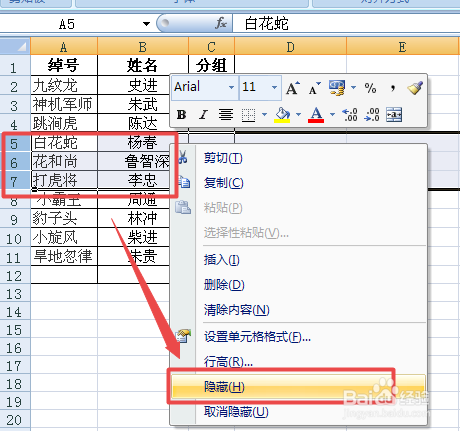Select row 12 header
This screenshot has width=460, height=431.
coord(15,275)
